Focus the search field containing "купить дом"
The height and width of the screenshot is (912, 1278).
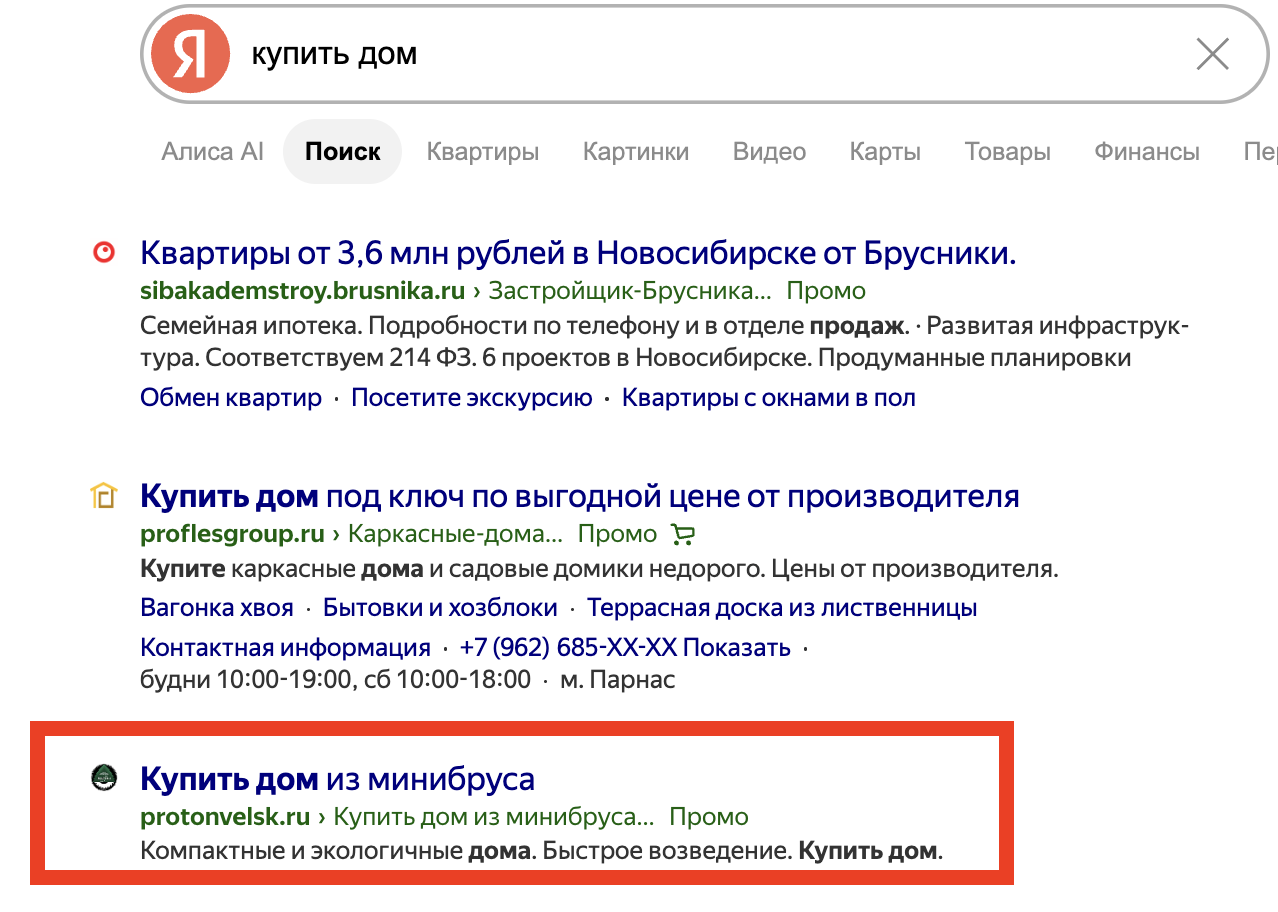click(x=704, y=54)
